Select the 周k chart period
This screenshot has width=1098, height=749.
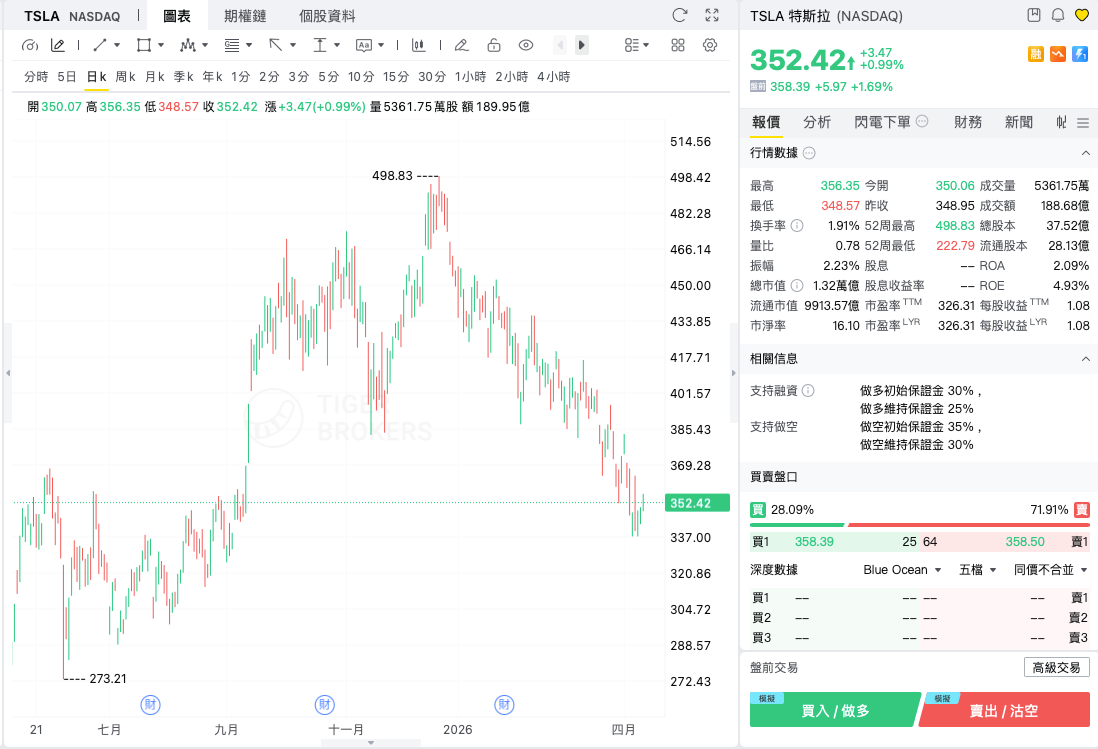(125, 76)
